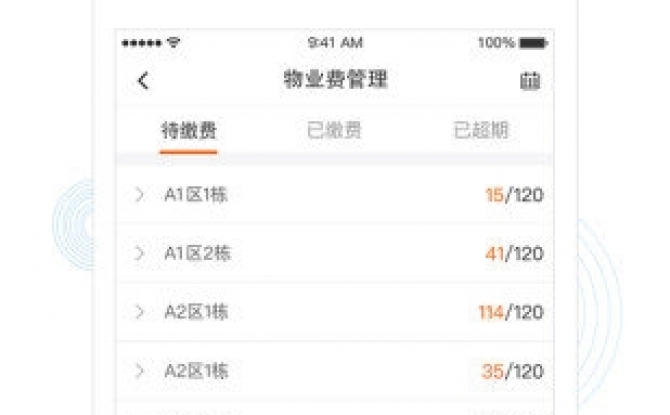The height and width of the screenshot is (415, 670).
Task: Expand the chevron of the 114/120 row
Action: point(139,312)
